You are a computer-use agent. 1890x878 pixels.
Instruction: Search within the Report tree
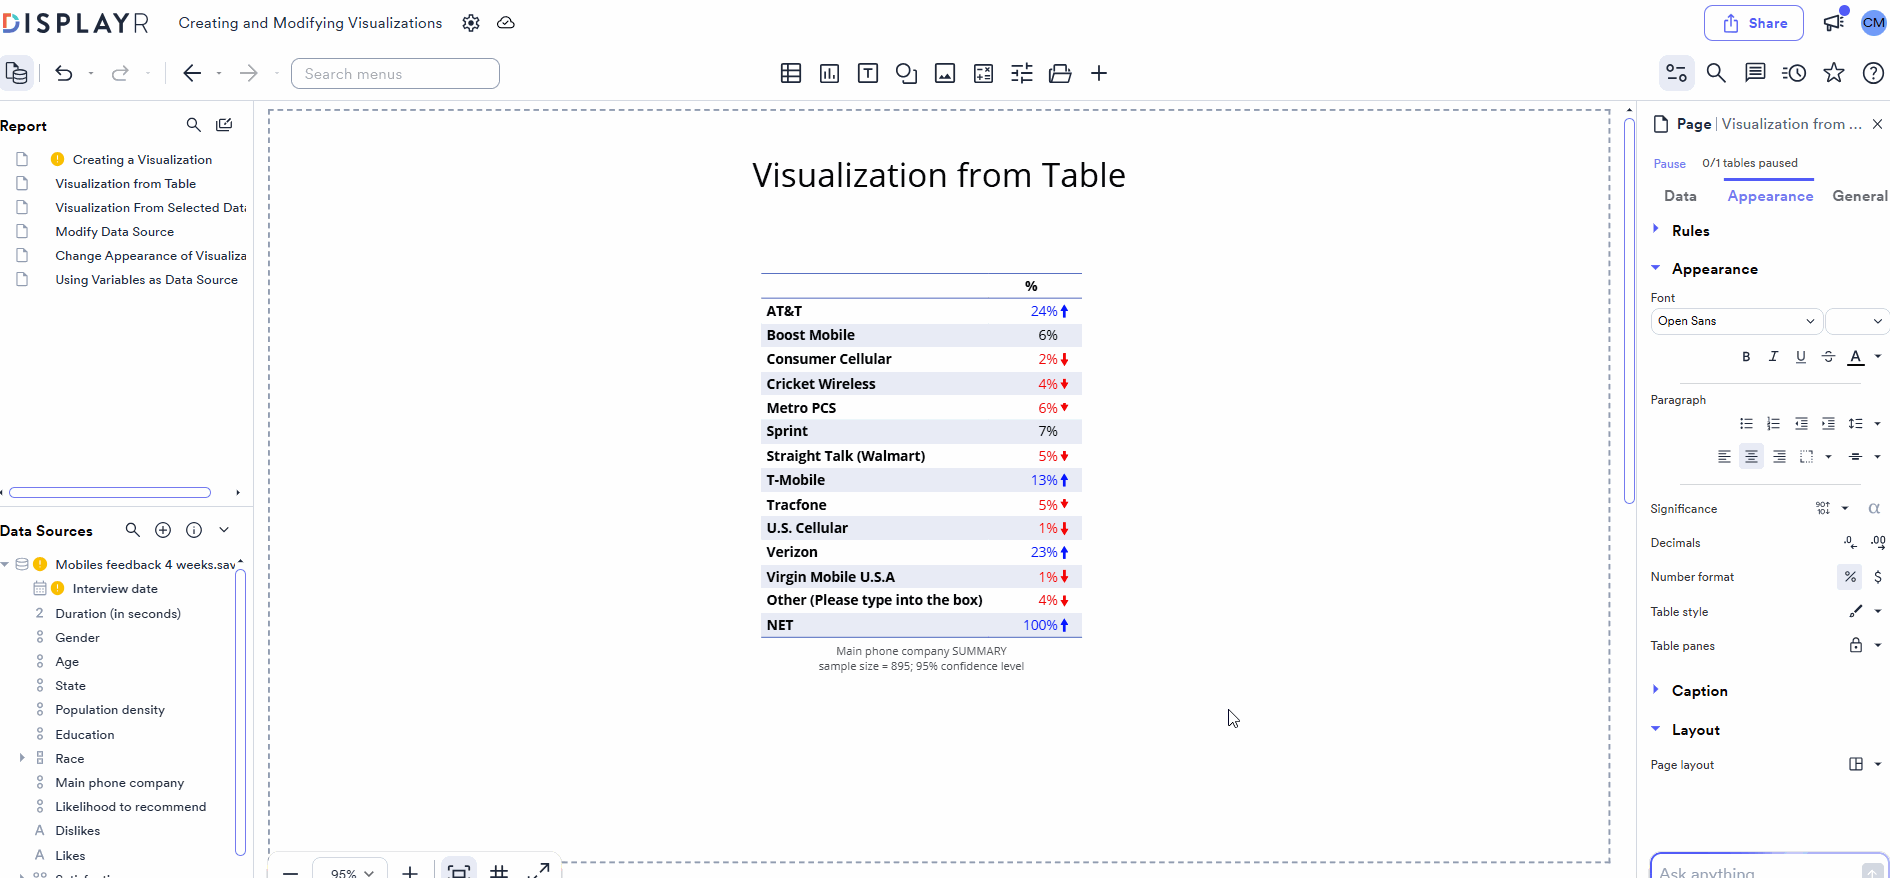[x=194, y=125]
